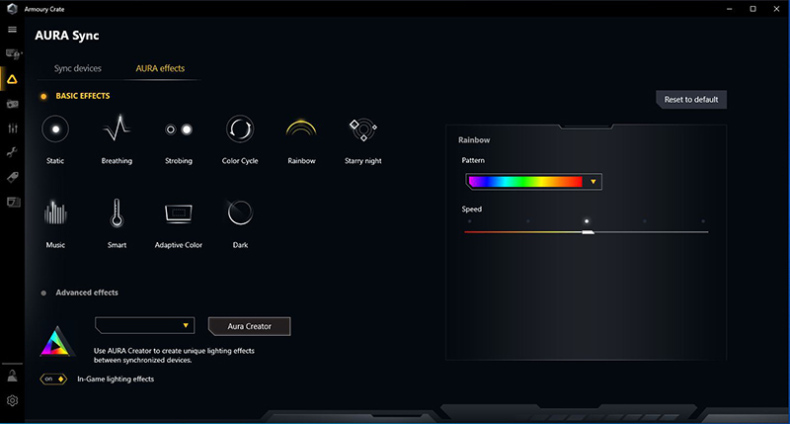Open the scenario profiles sliders icon
This screenshot has height=424, width=790.
pyautogui.click(x=13, y=128)
